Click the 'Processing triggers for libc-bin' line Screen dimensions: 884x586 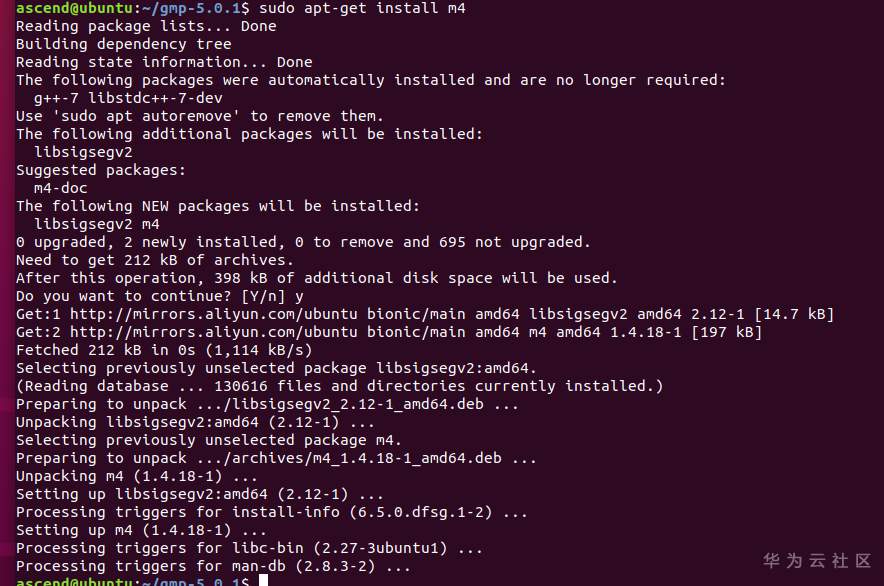point(249,548)
